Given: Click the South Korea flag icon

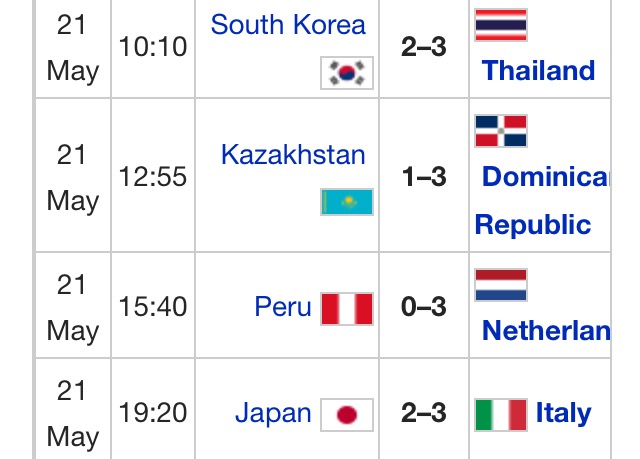Looking at the screenshot, I should pyautogui.click(x=347, y=73).
